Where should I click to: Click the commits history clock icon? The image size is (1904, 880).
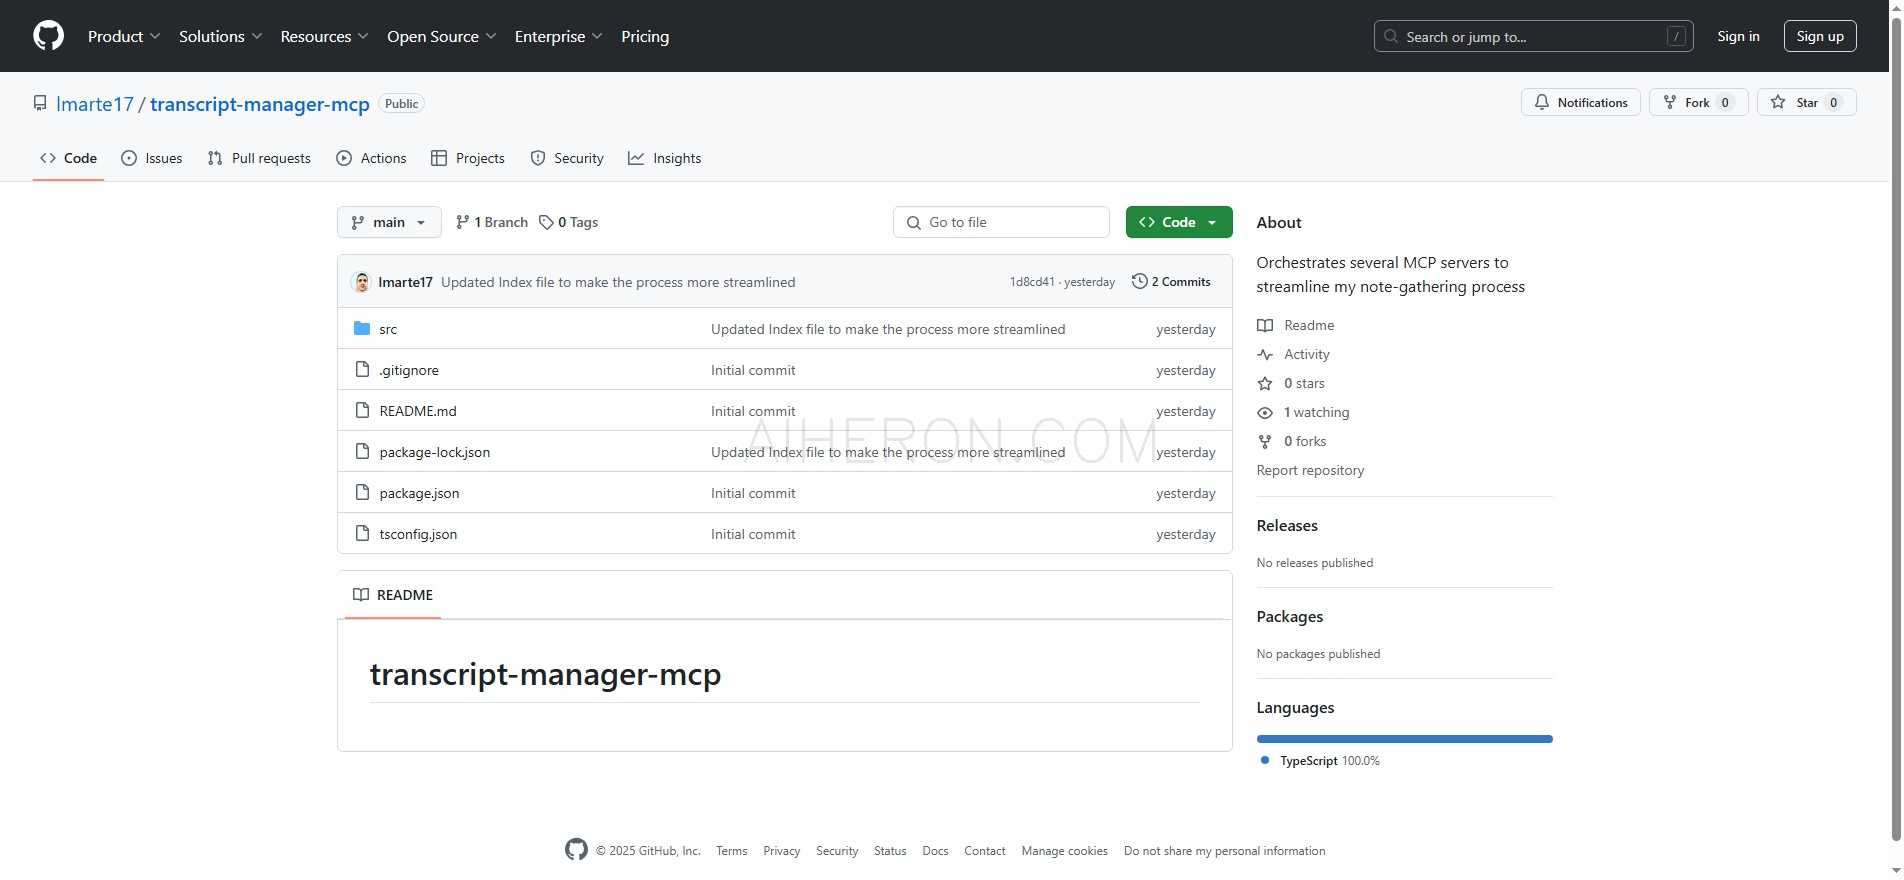[1139, 282]
